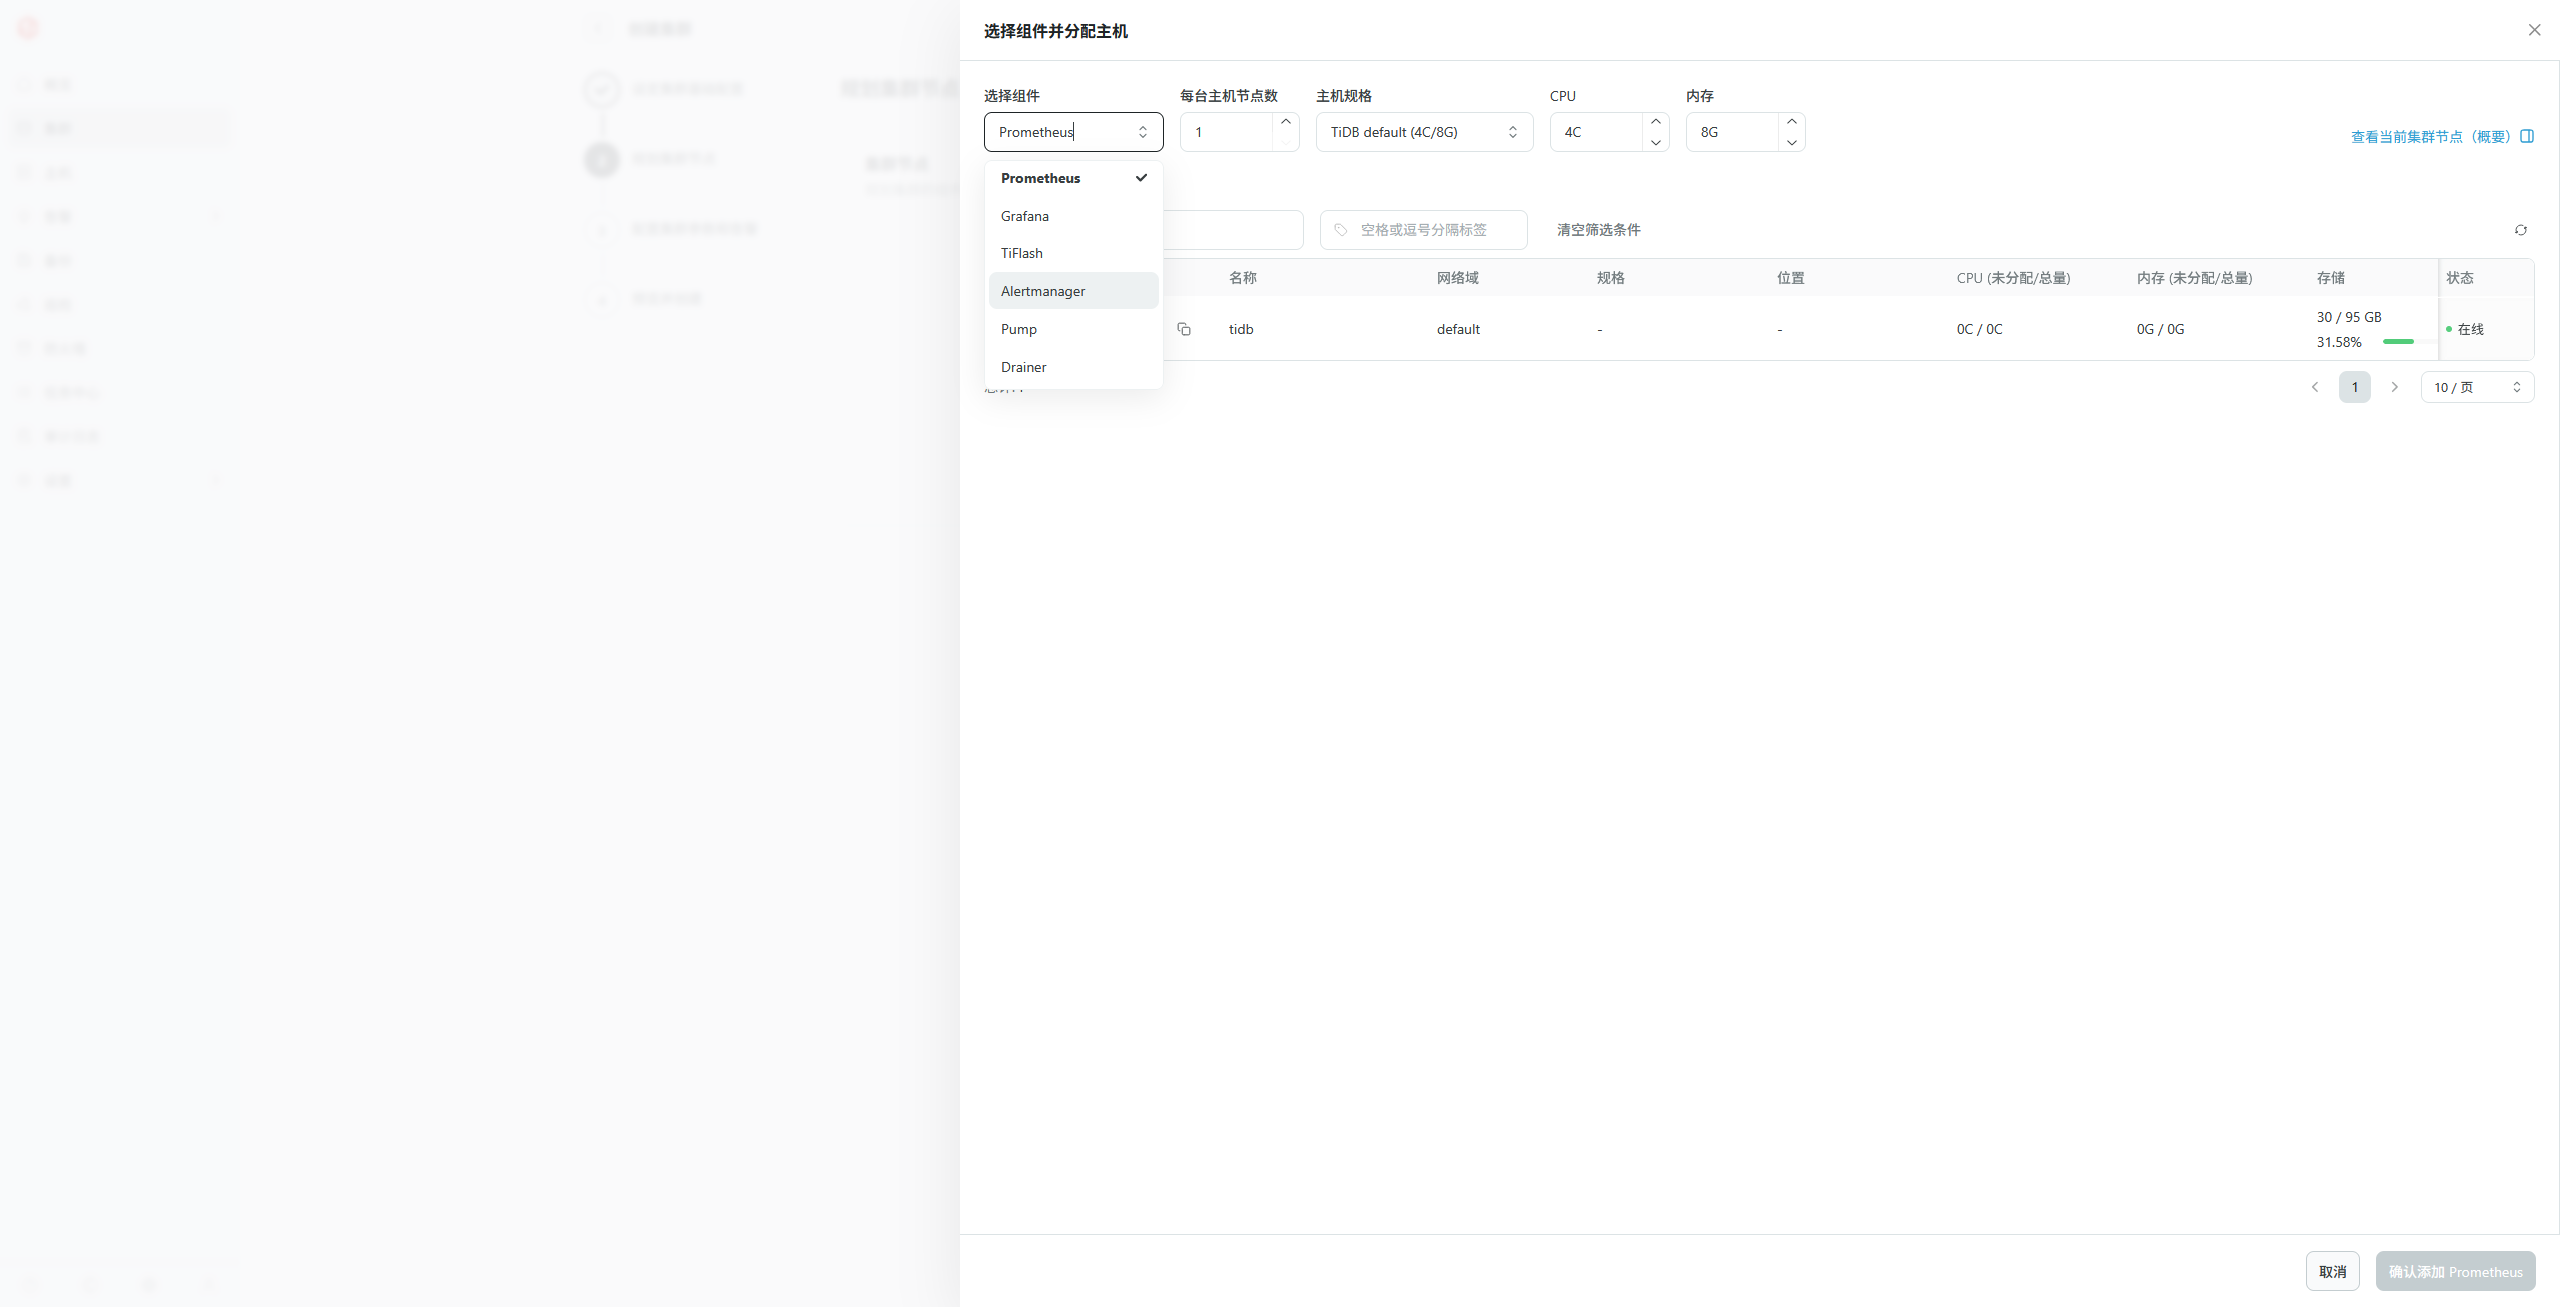The image size is (2560, 1307).
Task: Increase 内存 with the up arrow
Action: pyautogui.click(x=1792, y=122)
